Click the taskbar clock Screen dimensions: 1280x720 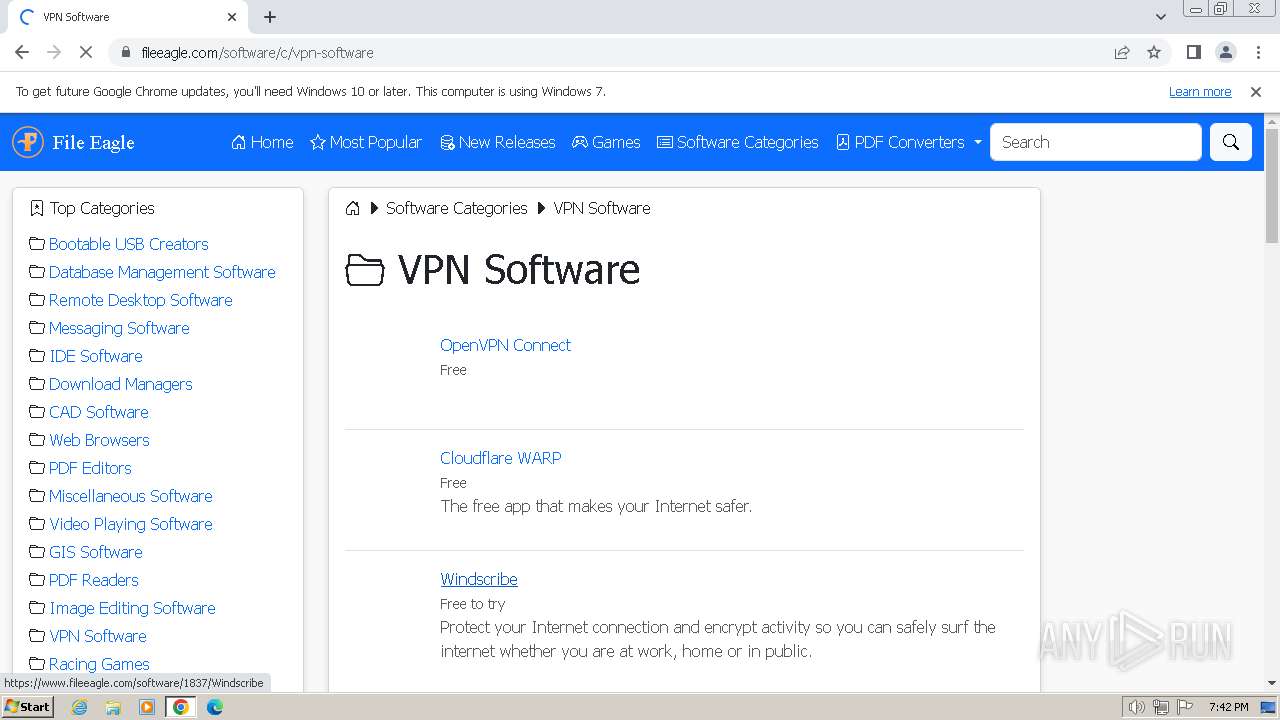point(1228,707)
